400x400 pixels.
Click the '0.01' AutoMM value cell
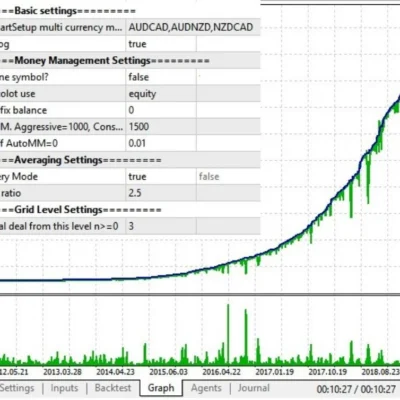coord(137,143)
